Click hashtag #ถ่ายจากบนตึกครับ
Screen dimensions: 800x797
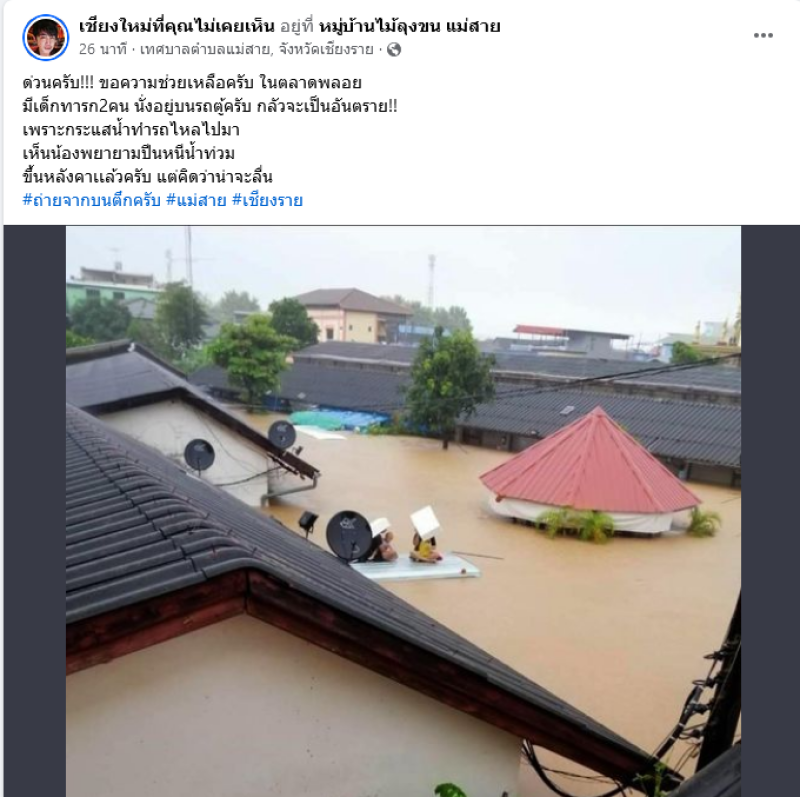click(x=91, y=200)
